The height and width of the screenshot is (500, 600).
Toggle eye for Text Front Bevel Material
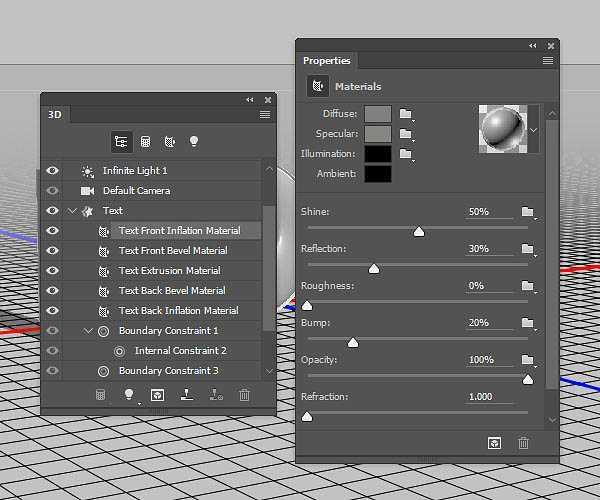[52, 250]
